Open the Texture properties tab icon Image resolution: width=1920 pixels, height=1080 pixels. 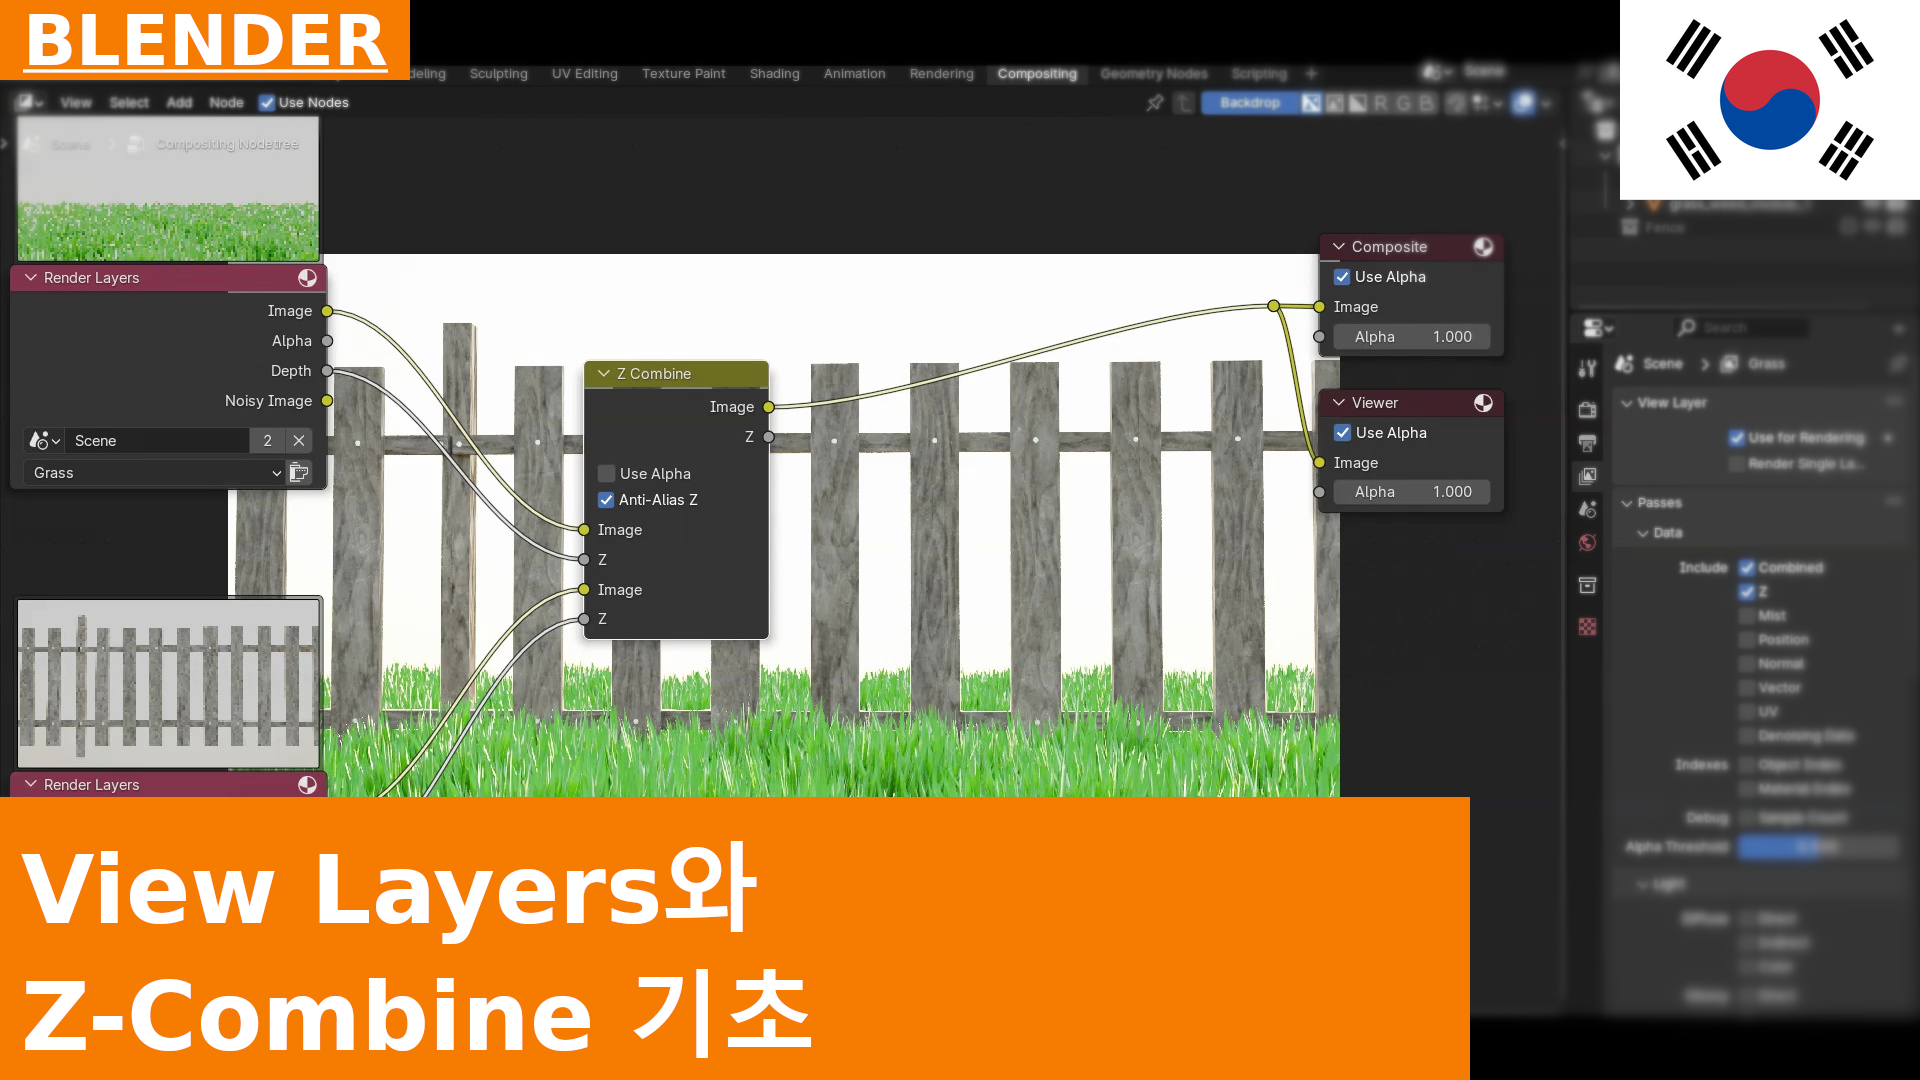pyautogui.click(x=1587, y=626)
